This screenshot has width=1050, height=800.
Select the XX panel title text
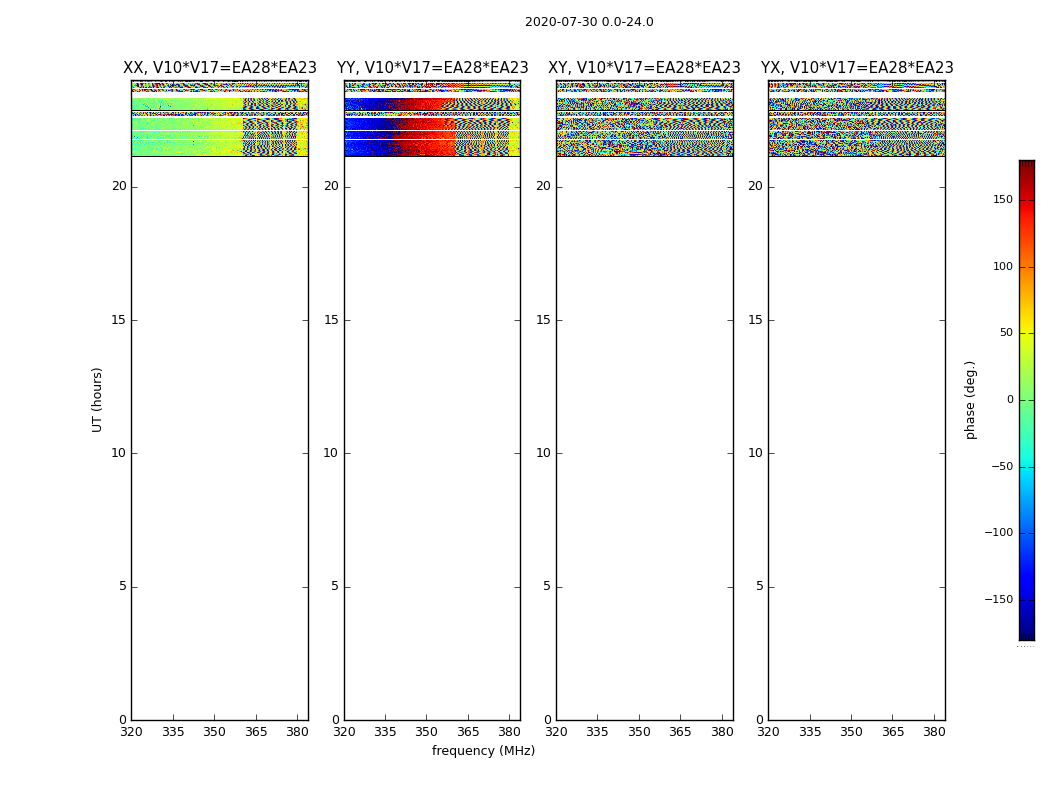coord(220,68)
